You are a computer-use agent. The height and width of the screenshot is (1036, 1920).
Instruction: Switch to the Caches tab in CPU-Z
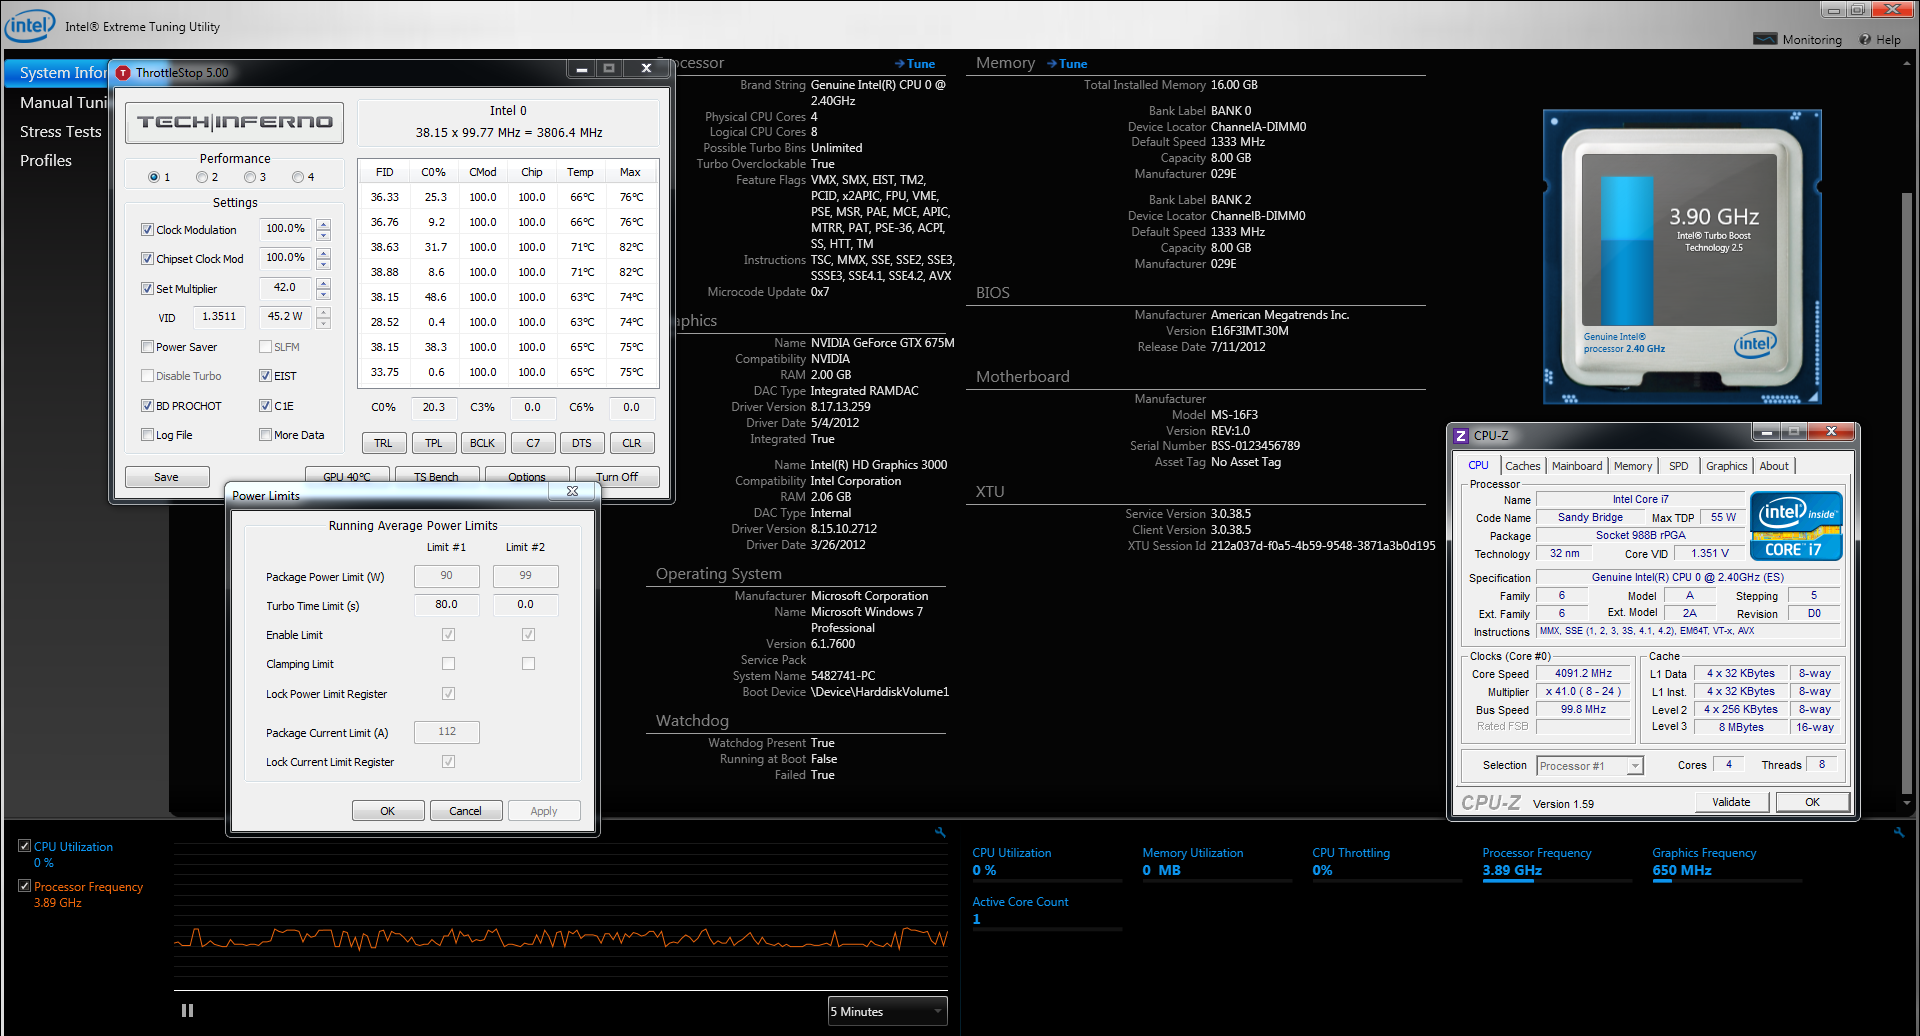point(1522,466)
